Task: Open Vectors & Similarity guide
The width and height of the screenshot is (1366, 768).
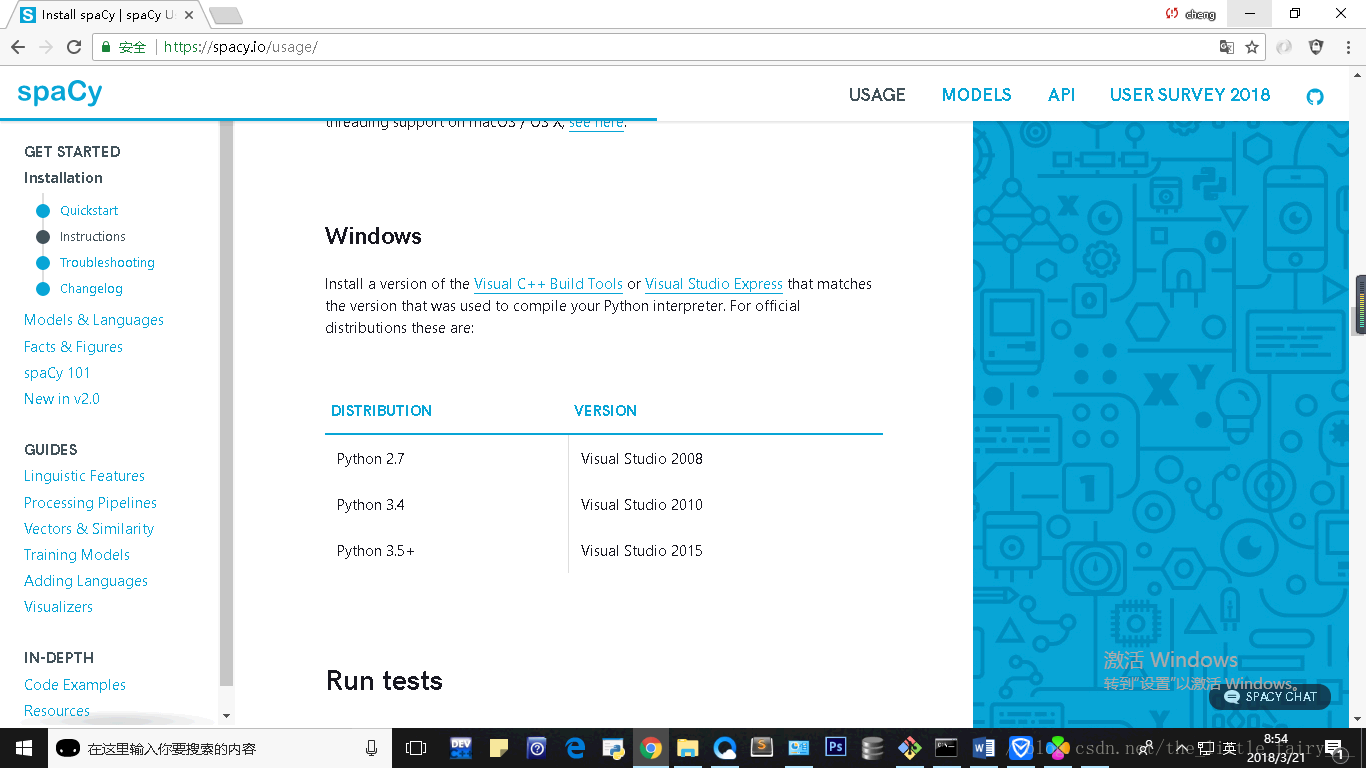Action: [89, 529]
